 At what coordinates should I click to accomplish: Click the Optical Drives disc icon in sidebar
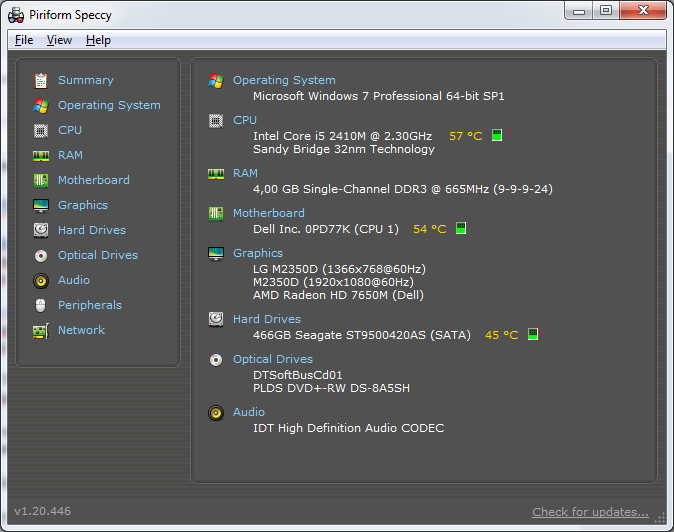point(41,256)
